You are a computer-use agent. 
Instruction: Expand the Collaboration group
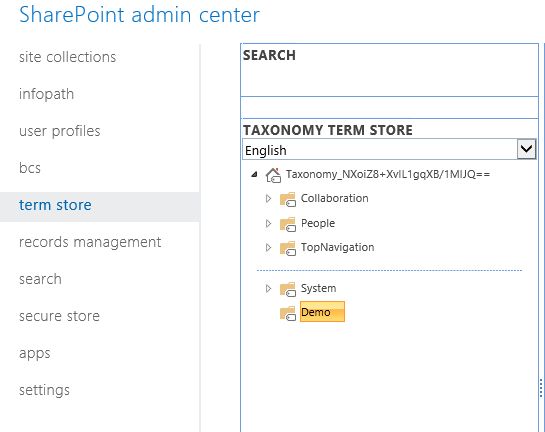point(268,198)
